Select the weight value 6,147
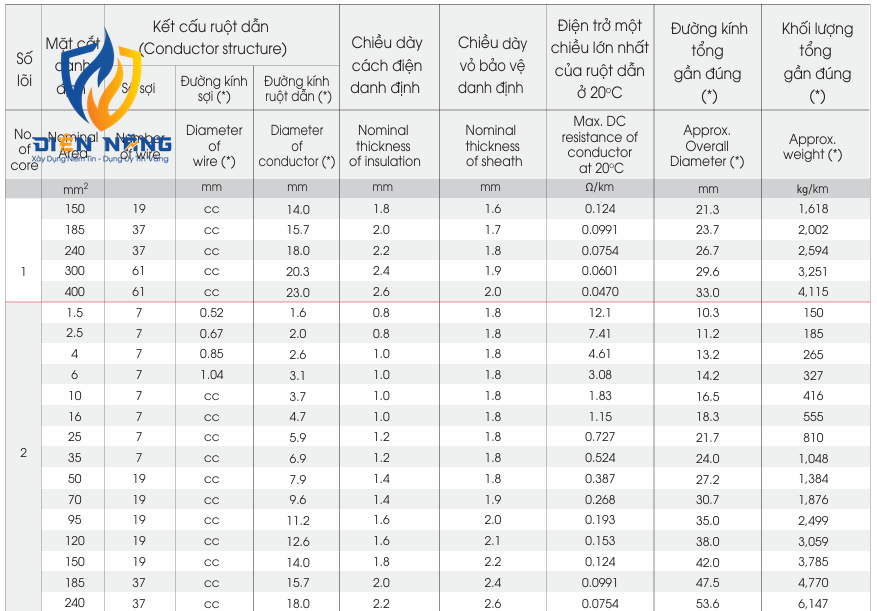This screenshot has height=611, width=877. 813,604
